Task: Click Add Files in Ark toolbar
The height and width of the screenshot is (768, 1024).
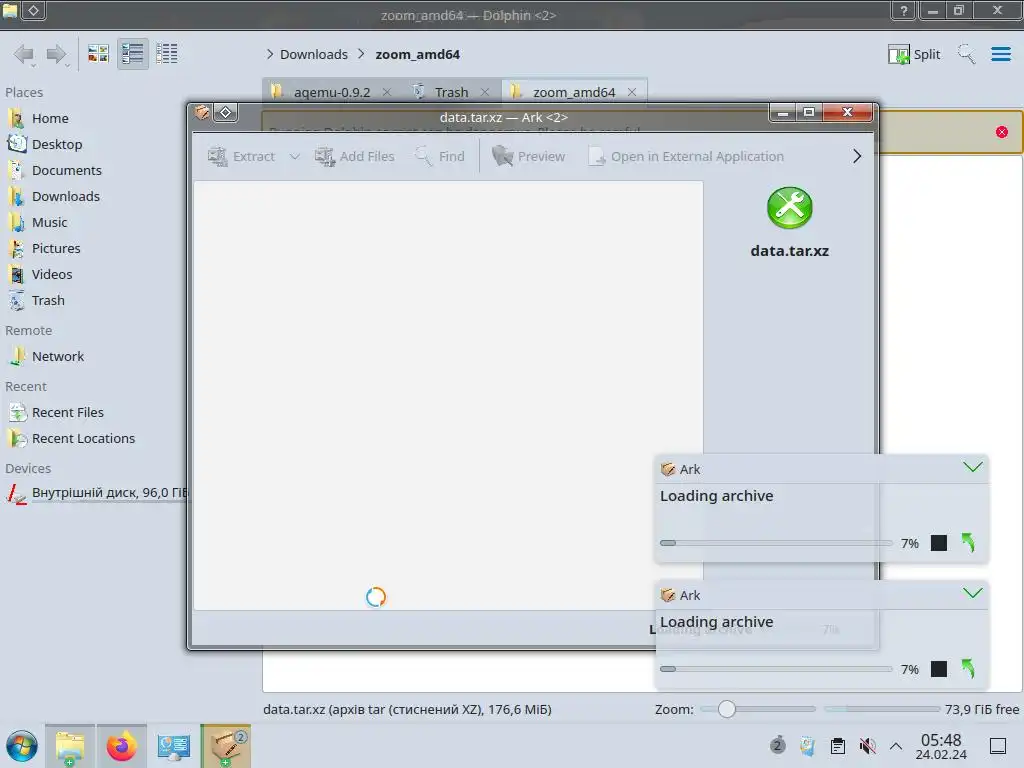Action: (x=355, y=156)
